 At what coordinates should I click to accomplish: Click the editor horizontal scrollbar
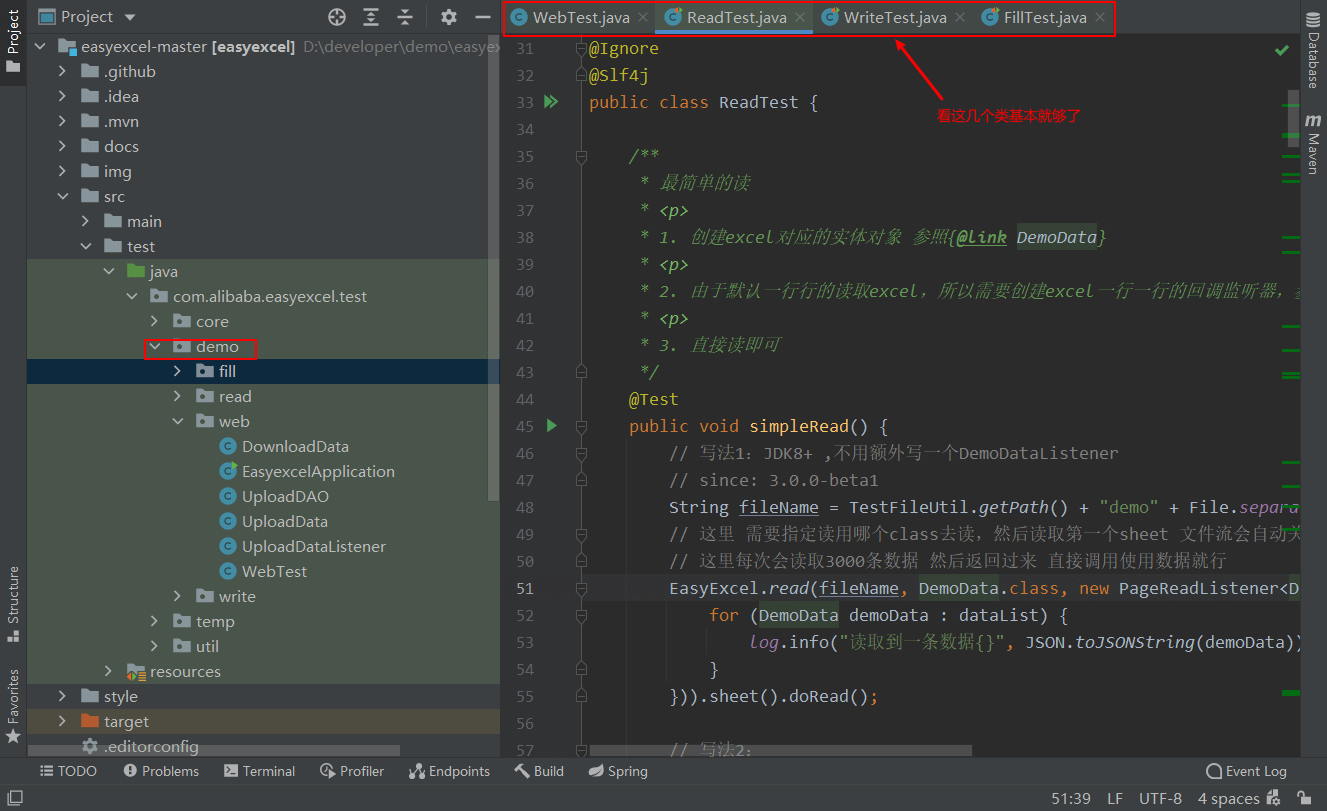tap(780, 749)
